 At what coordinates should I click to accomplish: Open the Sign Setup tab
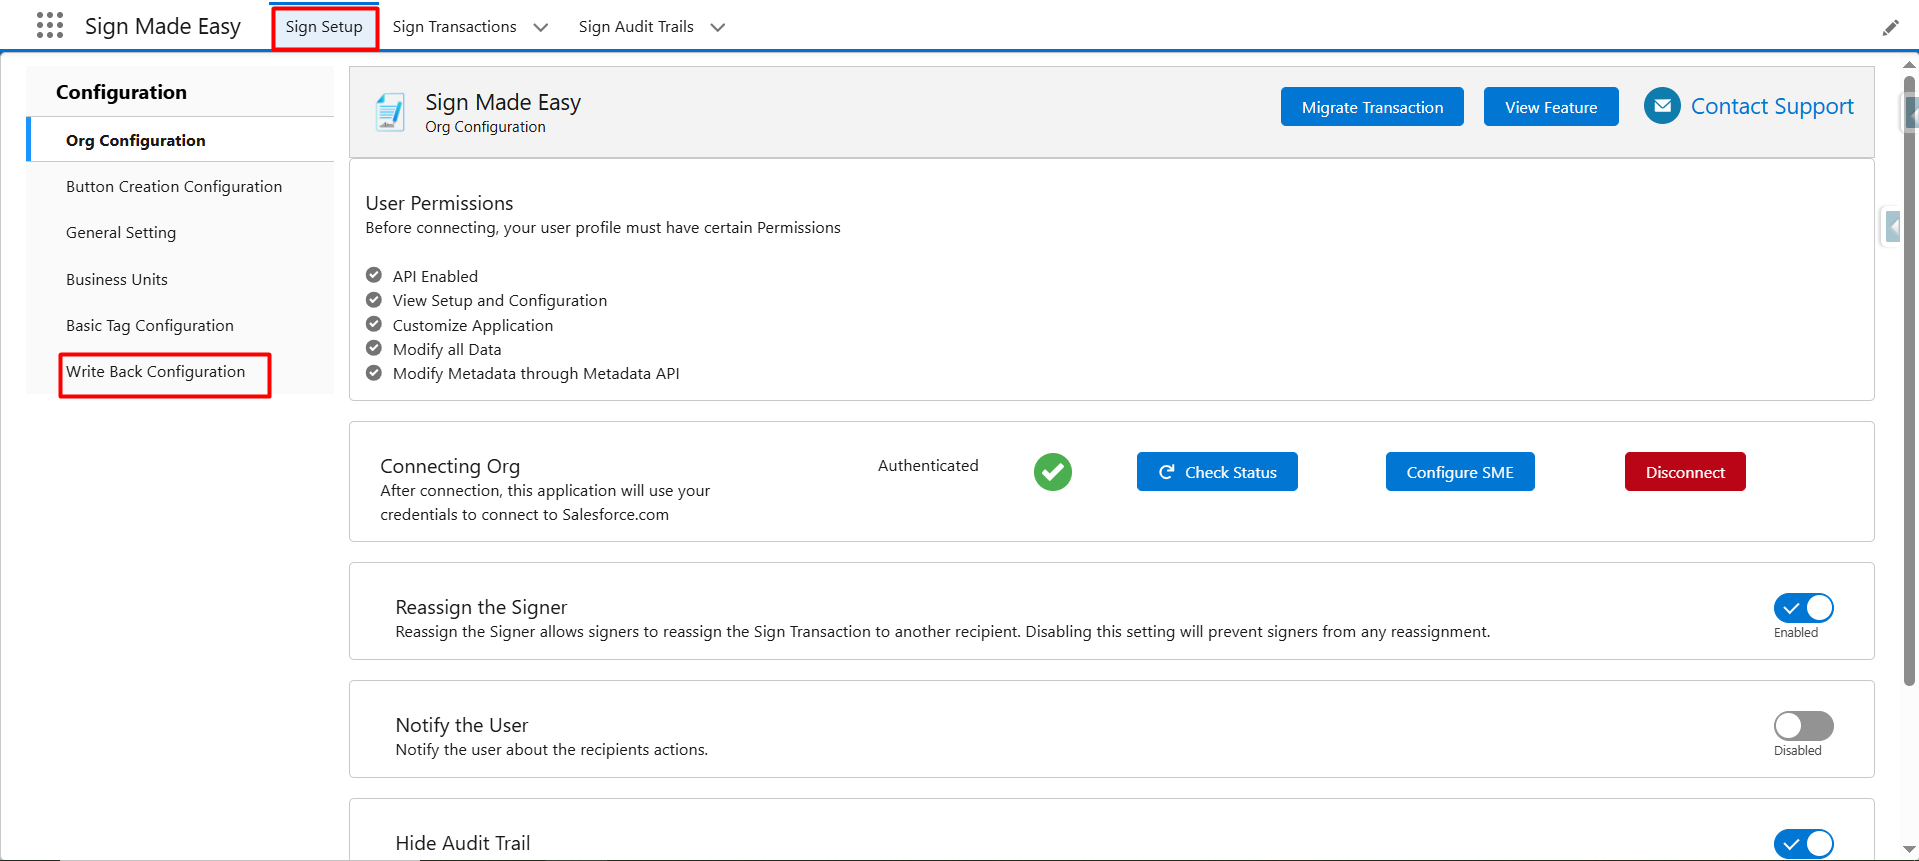pos(324,27)
